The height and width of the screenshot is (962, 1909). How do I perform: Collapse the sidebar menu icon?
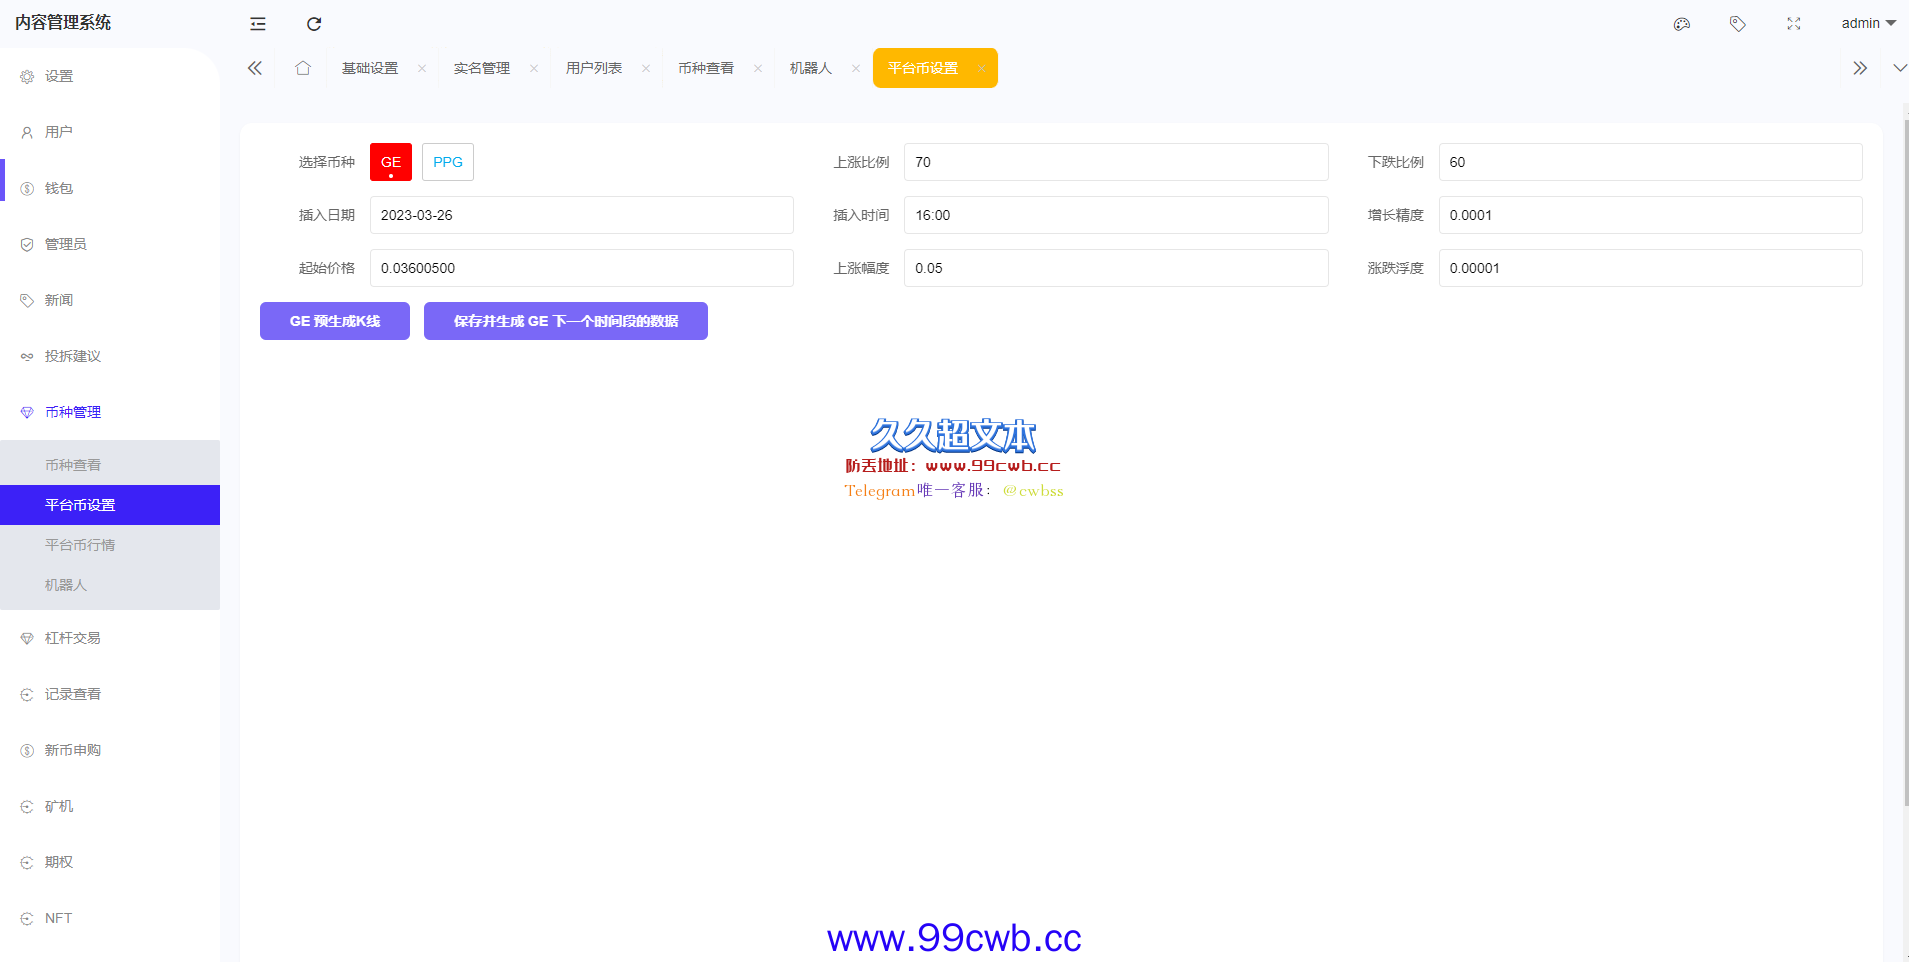258,24
